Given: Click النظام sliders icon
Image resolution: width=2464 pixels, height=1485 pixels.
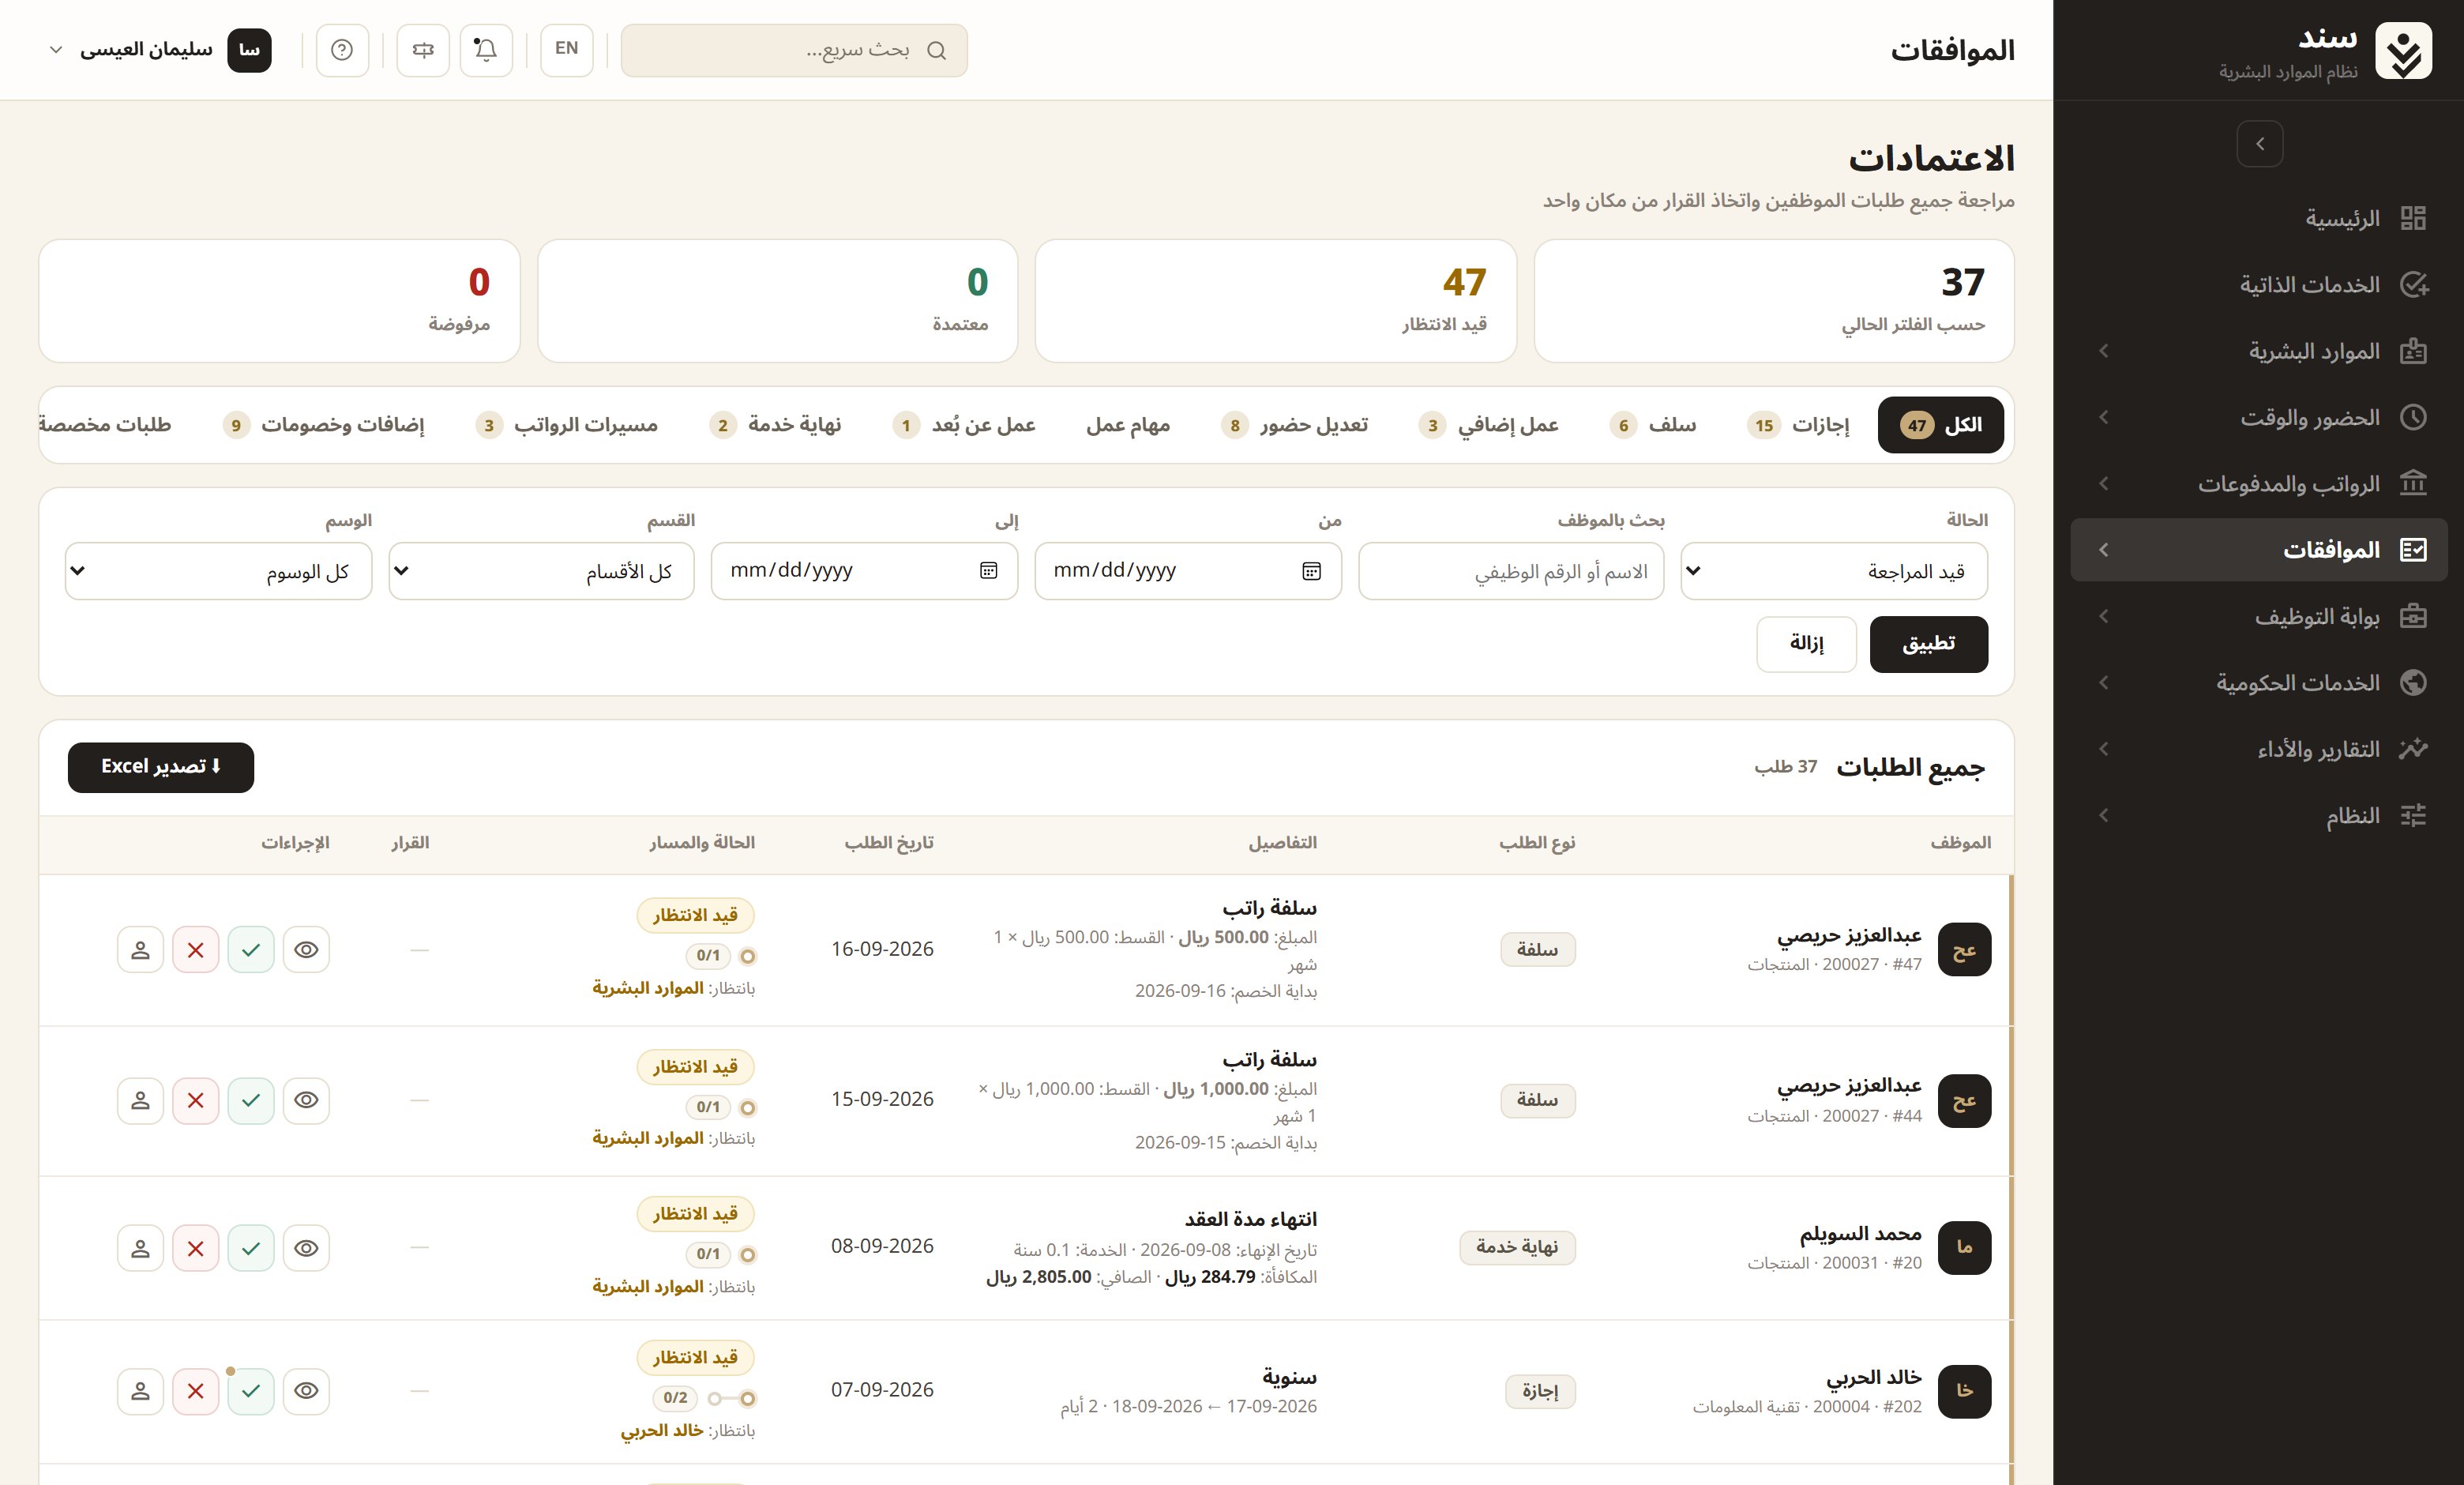Looking at the screenshot, I should click(2413, 815).
